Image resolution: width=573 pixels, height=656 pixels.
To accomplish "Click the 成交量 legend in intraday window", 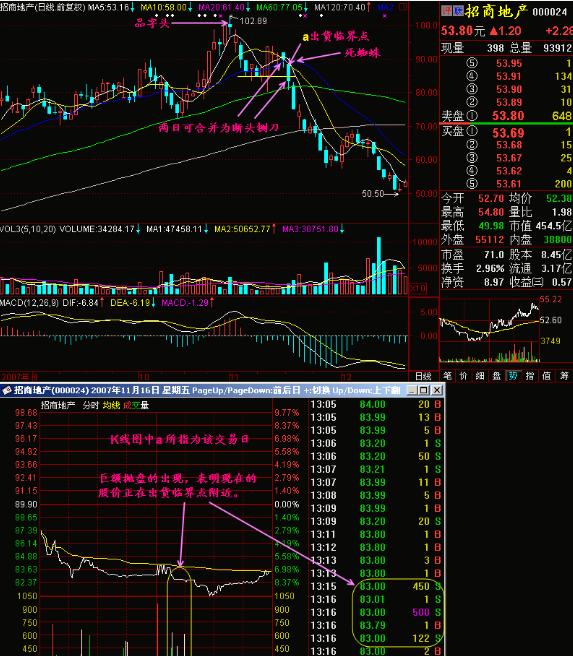I will (136, 405).
